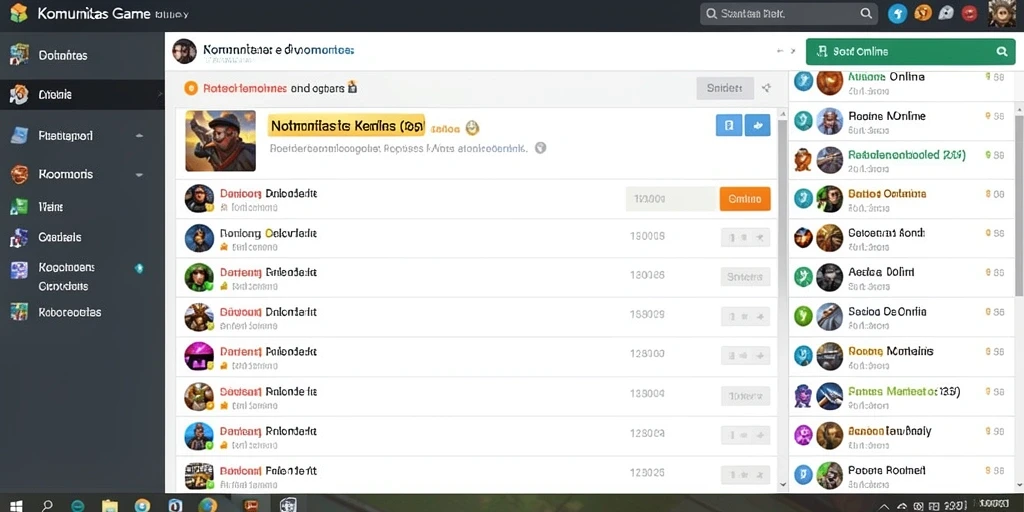The width and height of the screenshot is (1024, 512).
Task: Click the blue round icon in the top header
Action: (897, 14)
